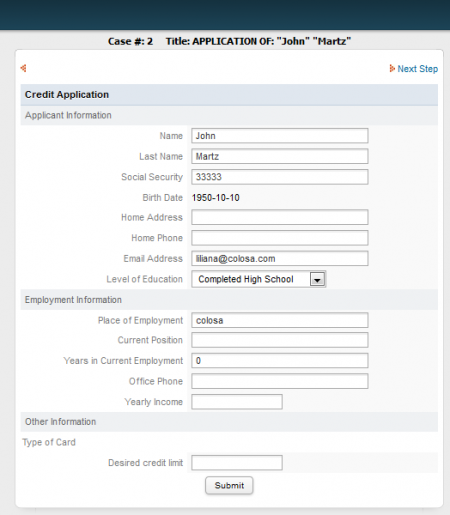Viewport: 450px width, 515px height.
Task: Open the Next Step link
Action: click(x=417, y=69)
